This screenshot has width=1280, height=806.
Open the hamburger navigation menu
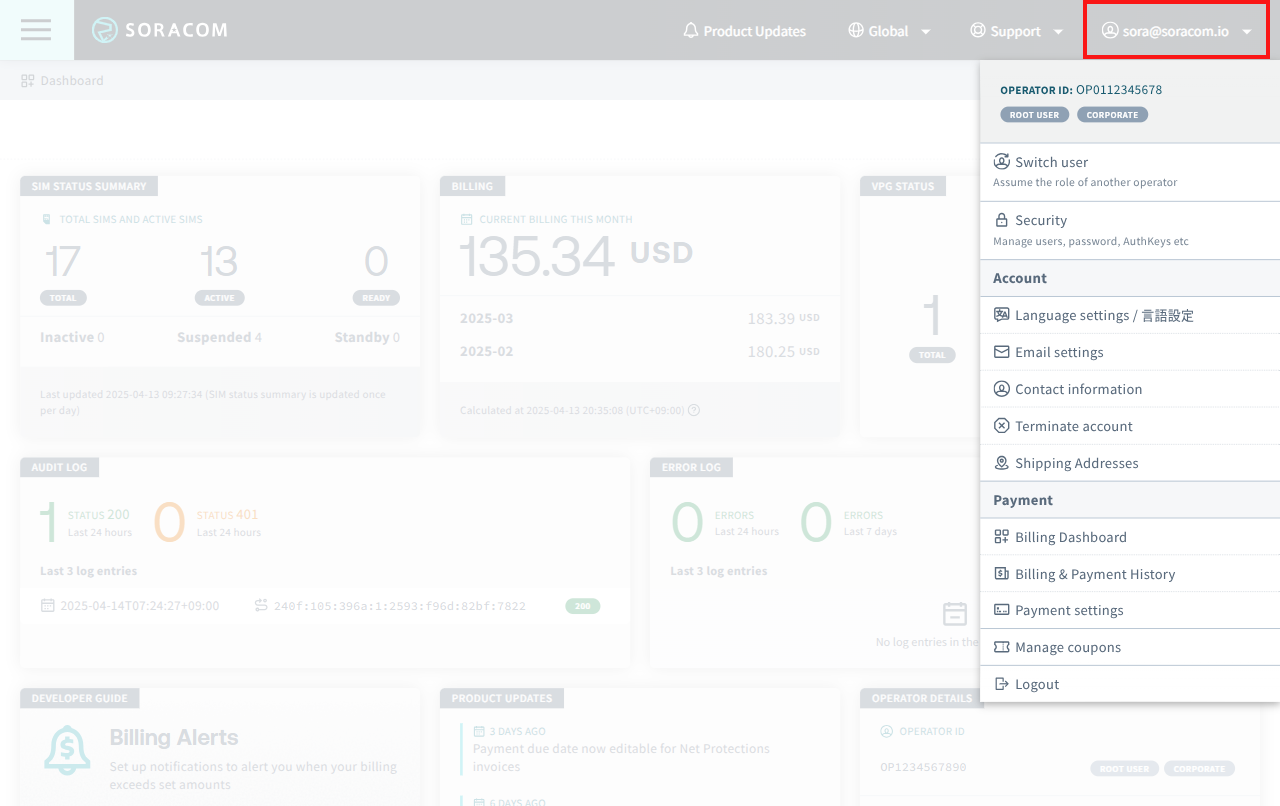[x=36, y=30]
